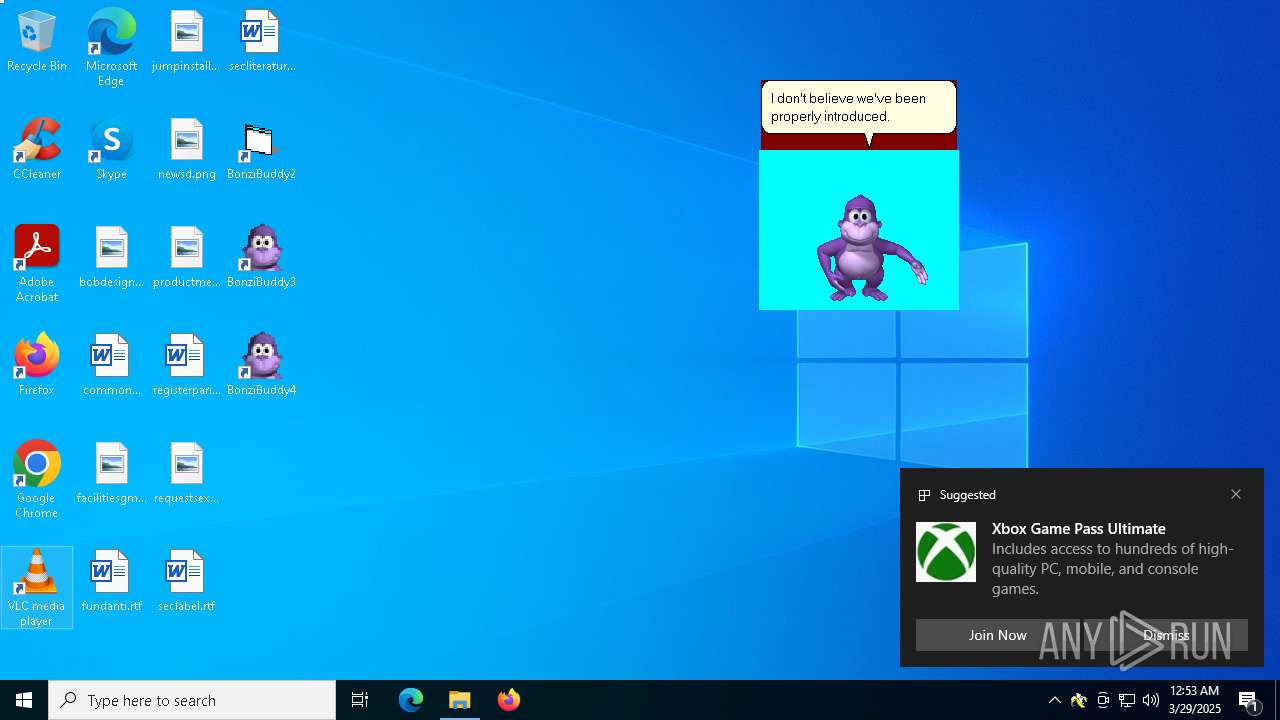Open Google Chrome desktop shortcut

click(x=37, y=480)
